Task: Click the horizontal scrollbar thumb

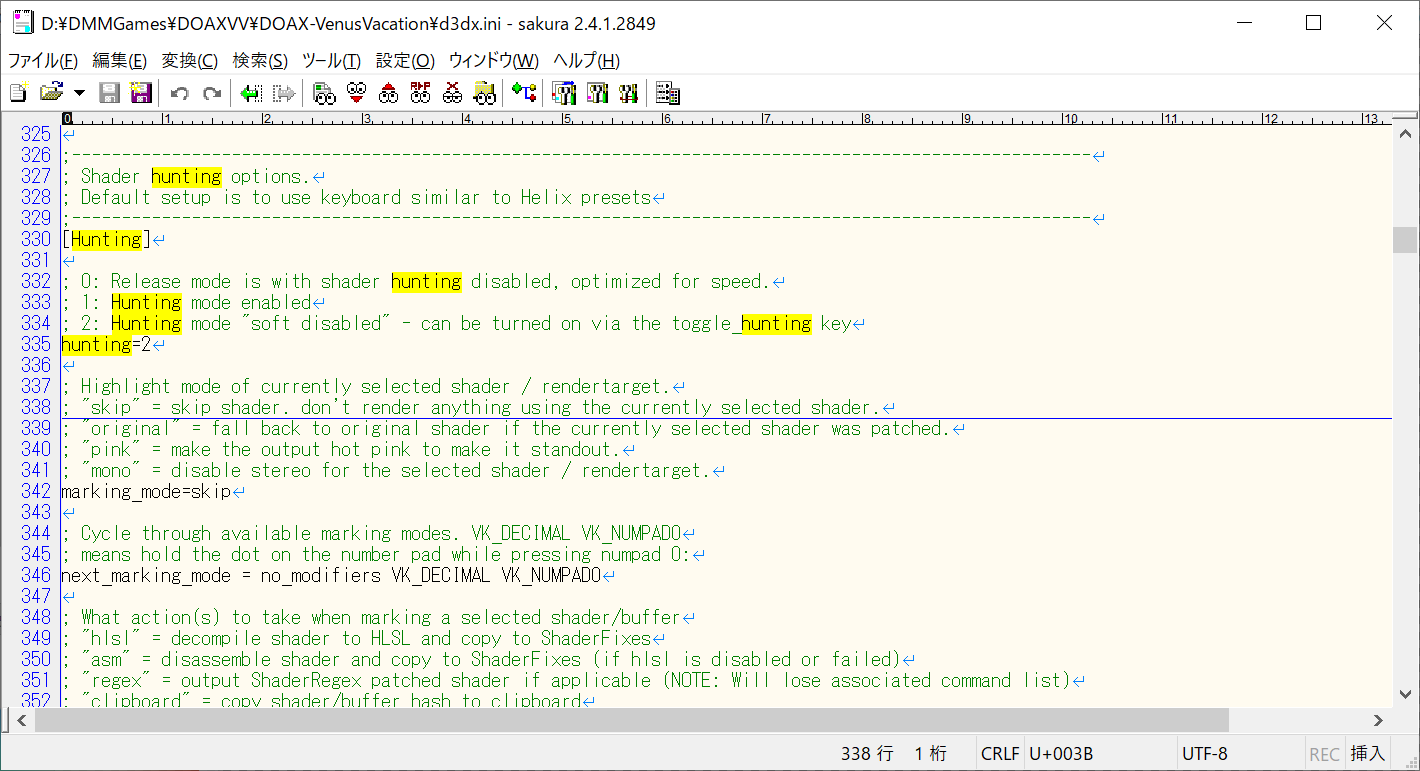Action: [x=631, y=720]
